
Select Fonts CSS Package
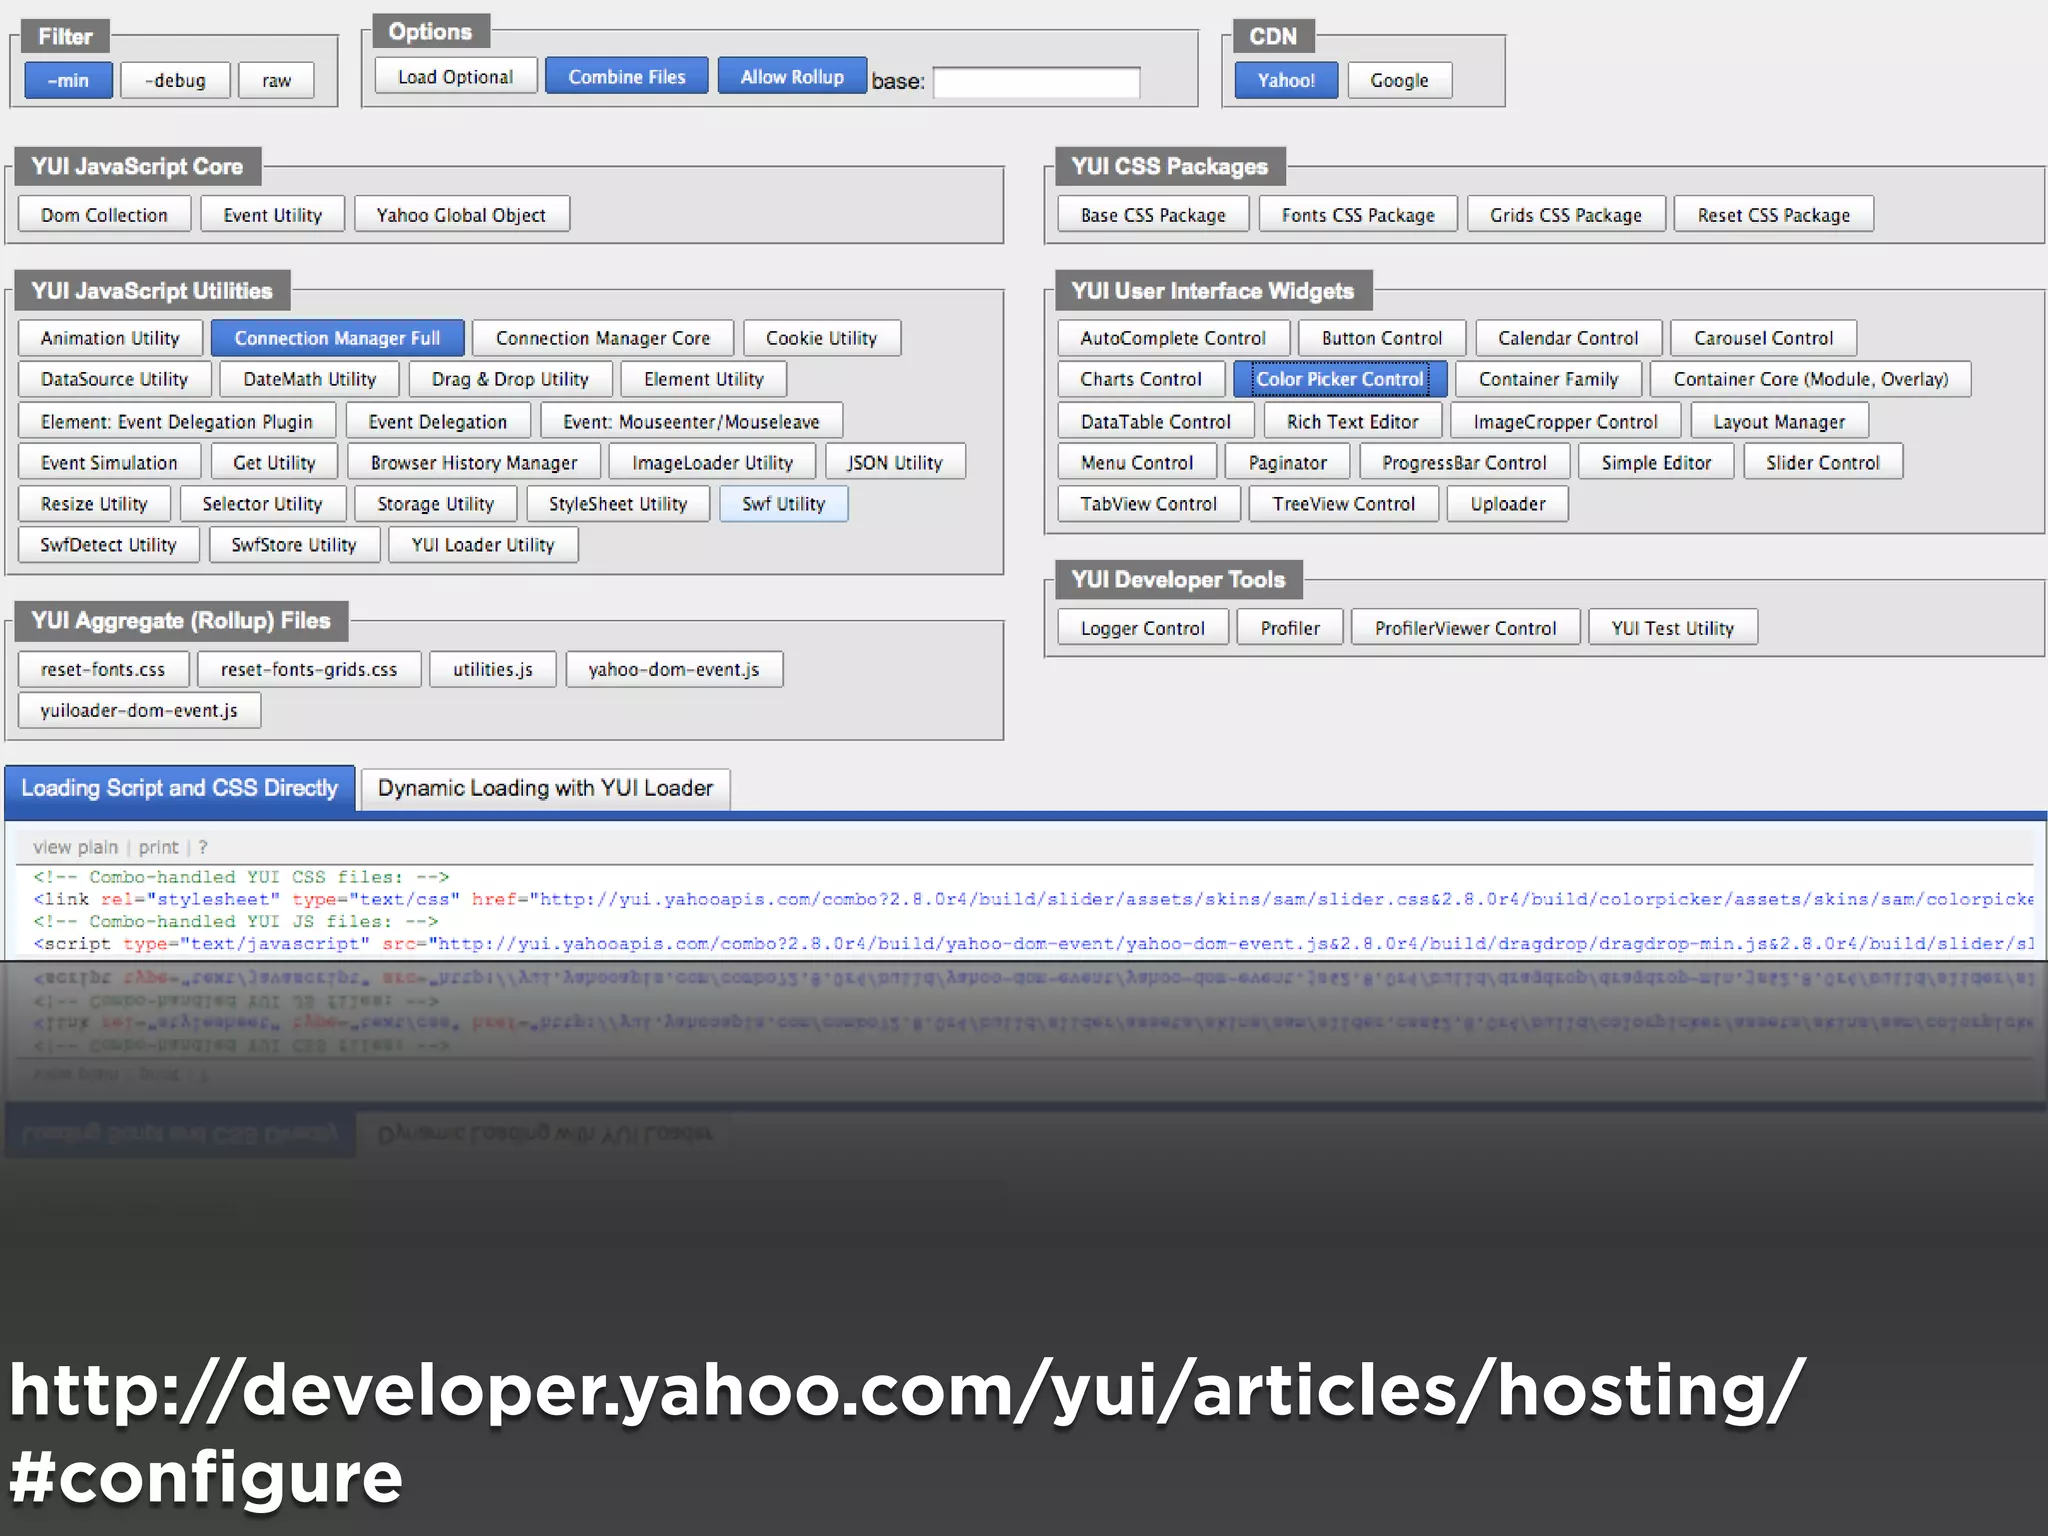click(x=1358, y=215)
